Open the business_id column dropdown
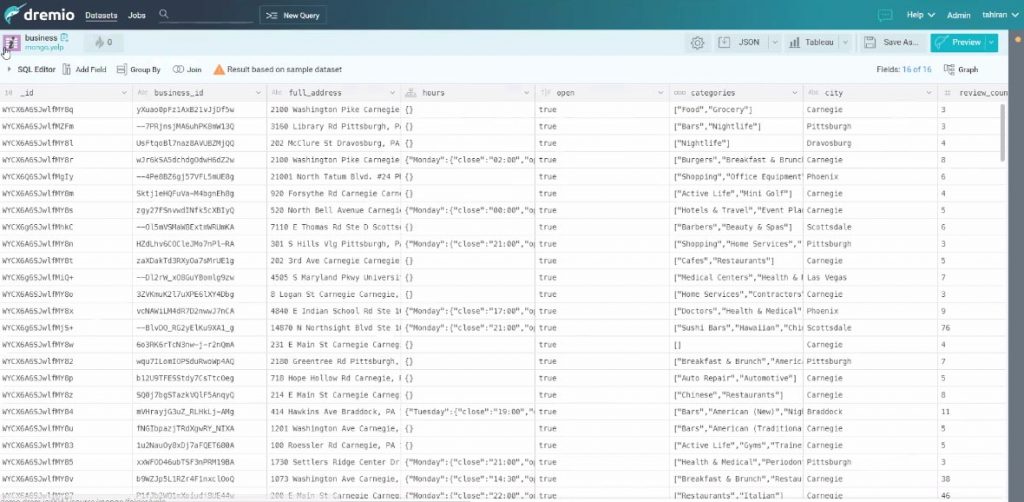 (x=259, y=93)
